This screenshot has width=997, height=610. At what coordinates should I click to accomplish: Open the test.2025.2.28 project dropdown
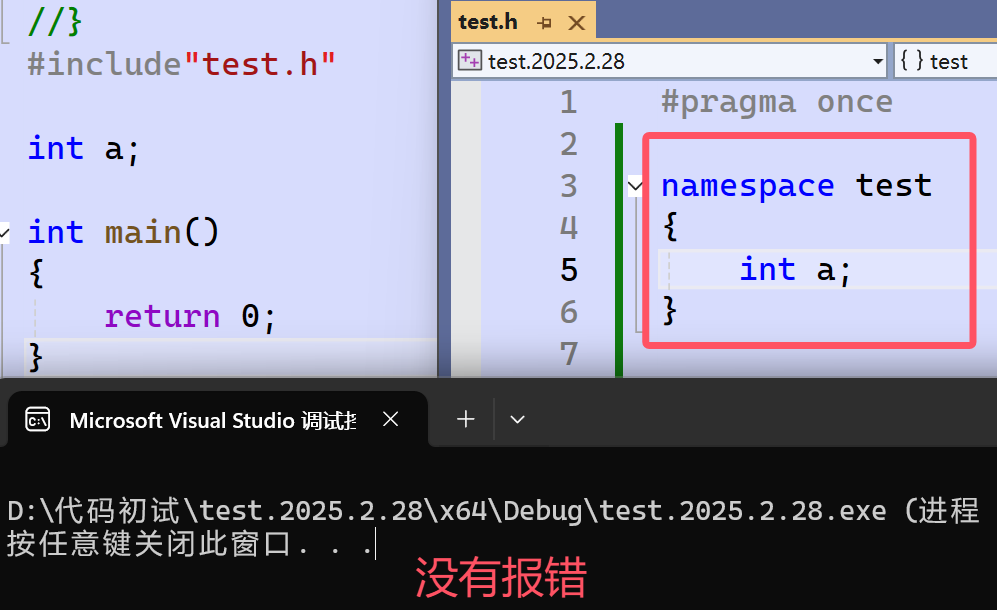[x=877, y=61]
